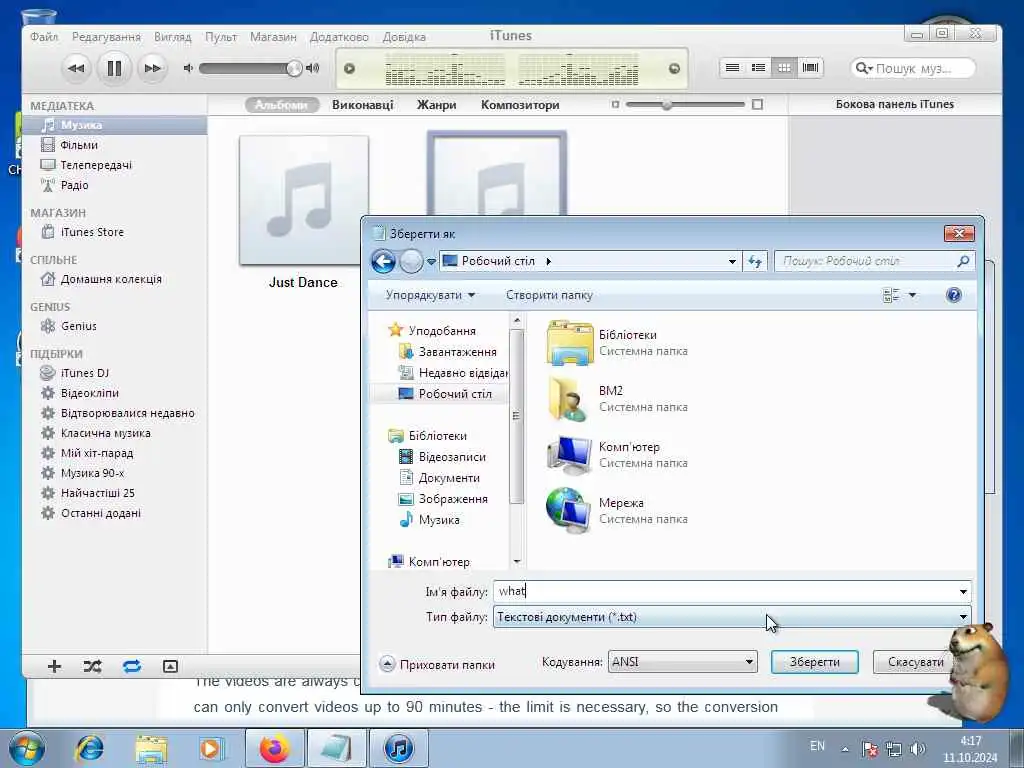Image resolution: width=1024 pixels, height=768 pixels.
Task: Click the iTunes previous track button
Action: click(76, 68)
